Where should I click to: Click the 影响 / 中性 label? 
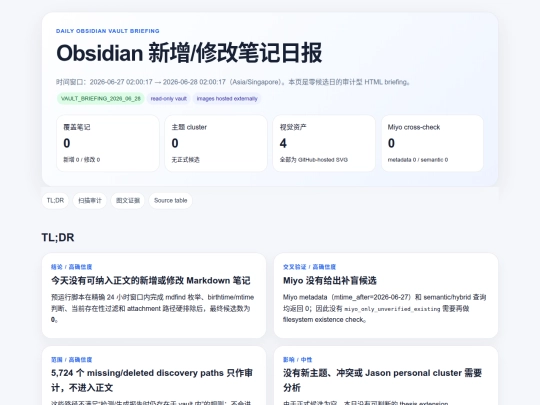coord(298,360)
